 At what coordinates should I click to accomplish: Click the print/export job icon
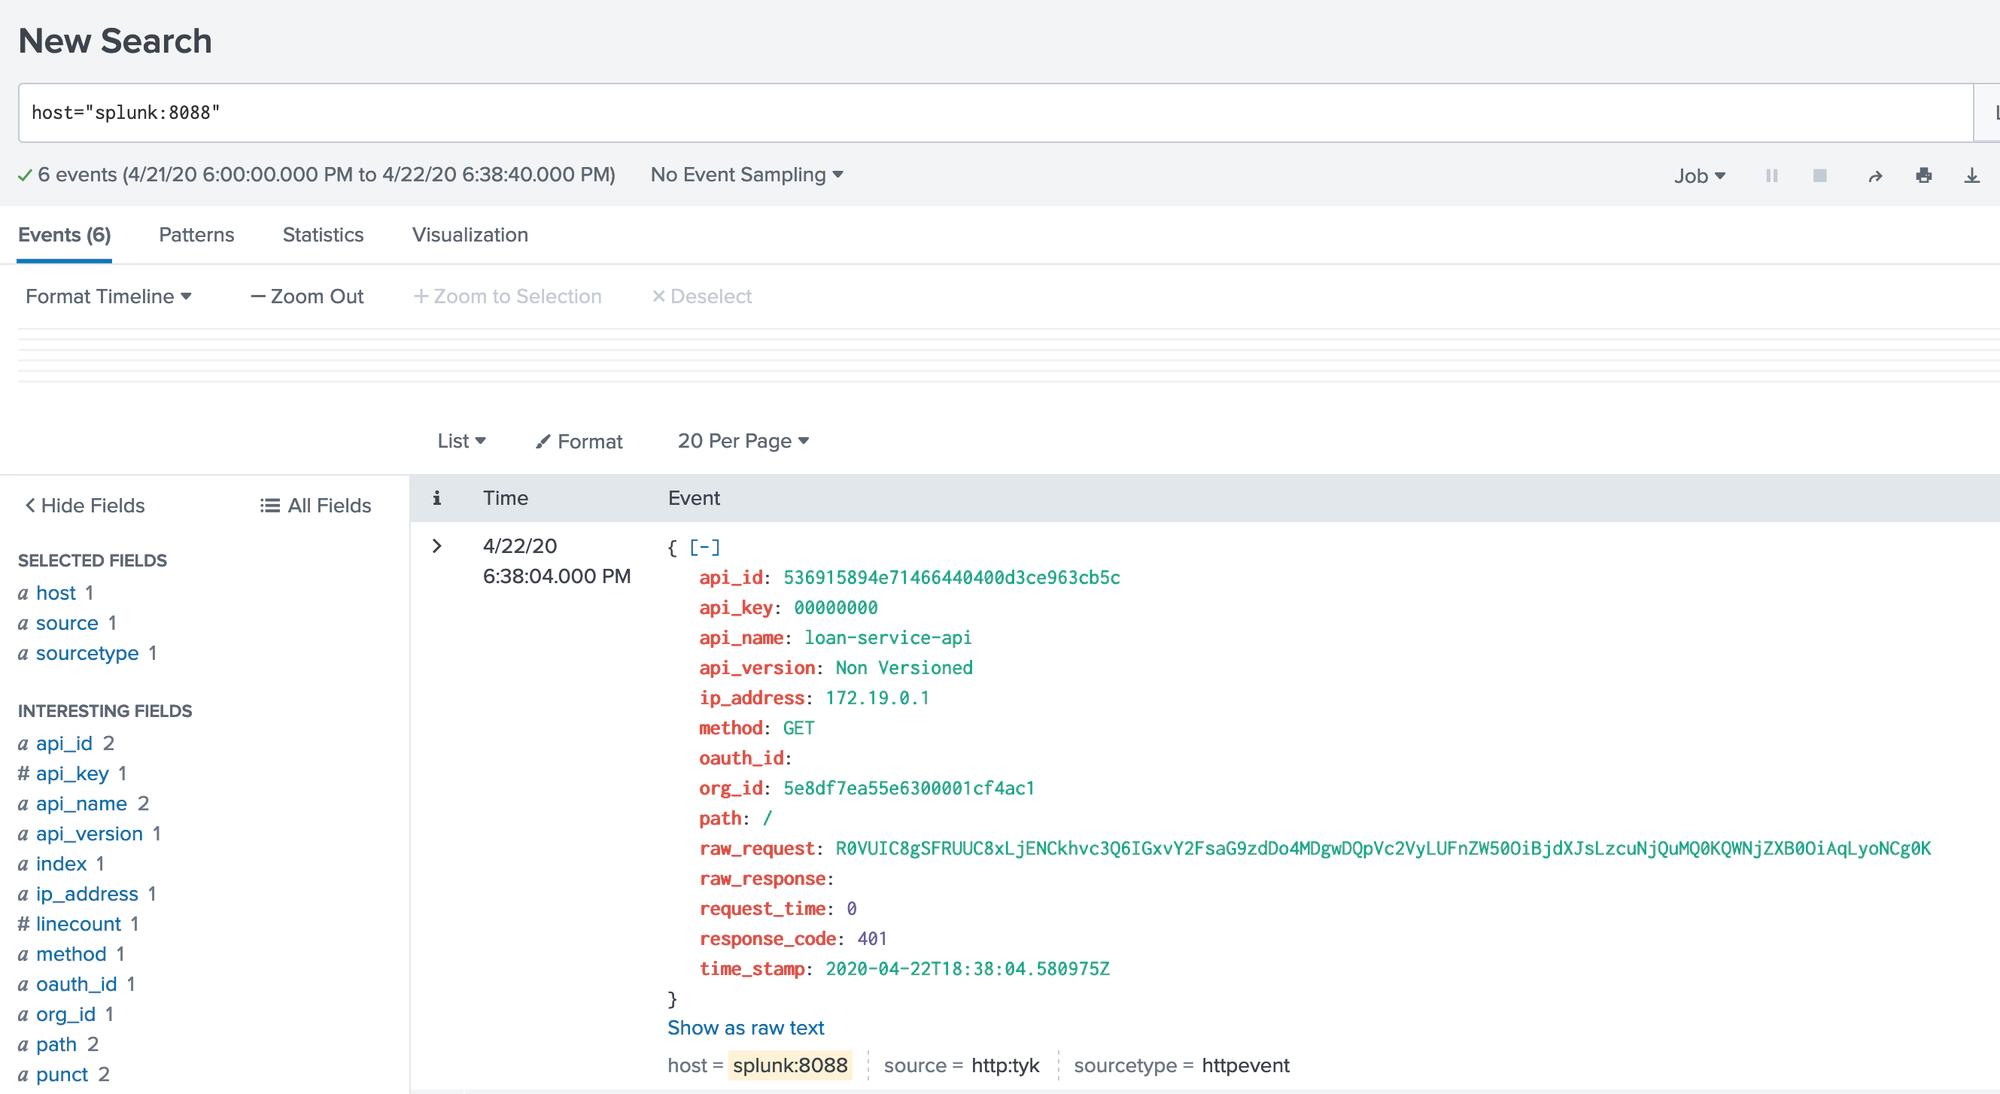click(x=1922, y=174)
